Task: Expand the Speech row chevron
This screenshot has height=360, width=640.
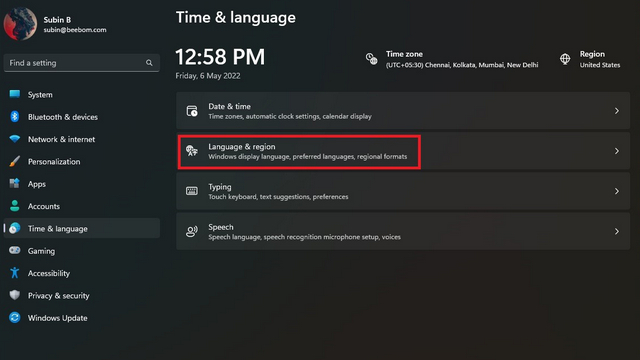Action: (617, 231)
